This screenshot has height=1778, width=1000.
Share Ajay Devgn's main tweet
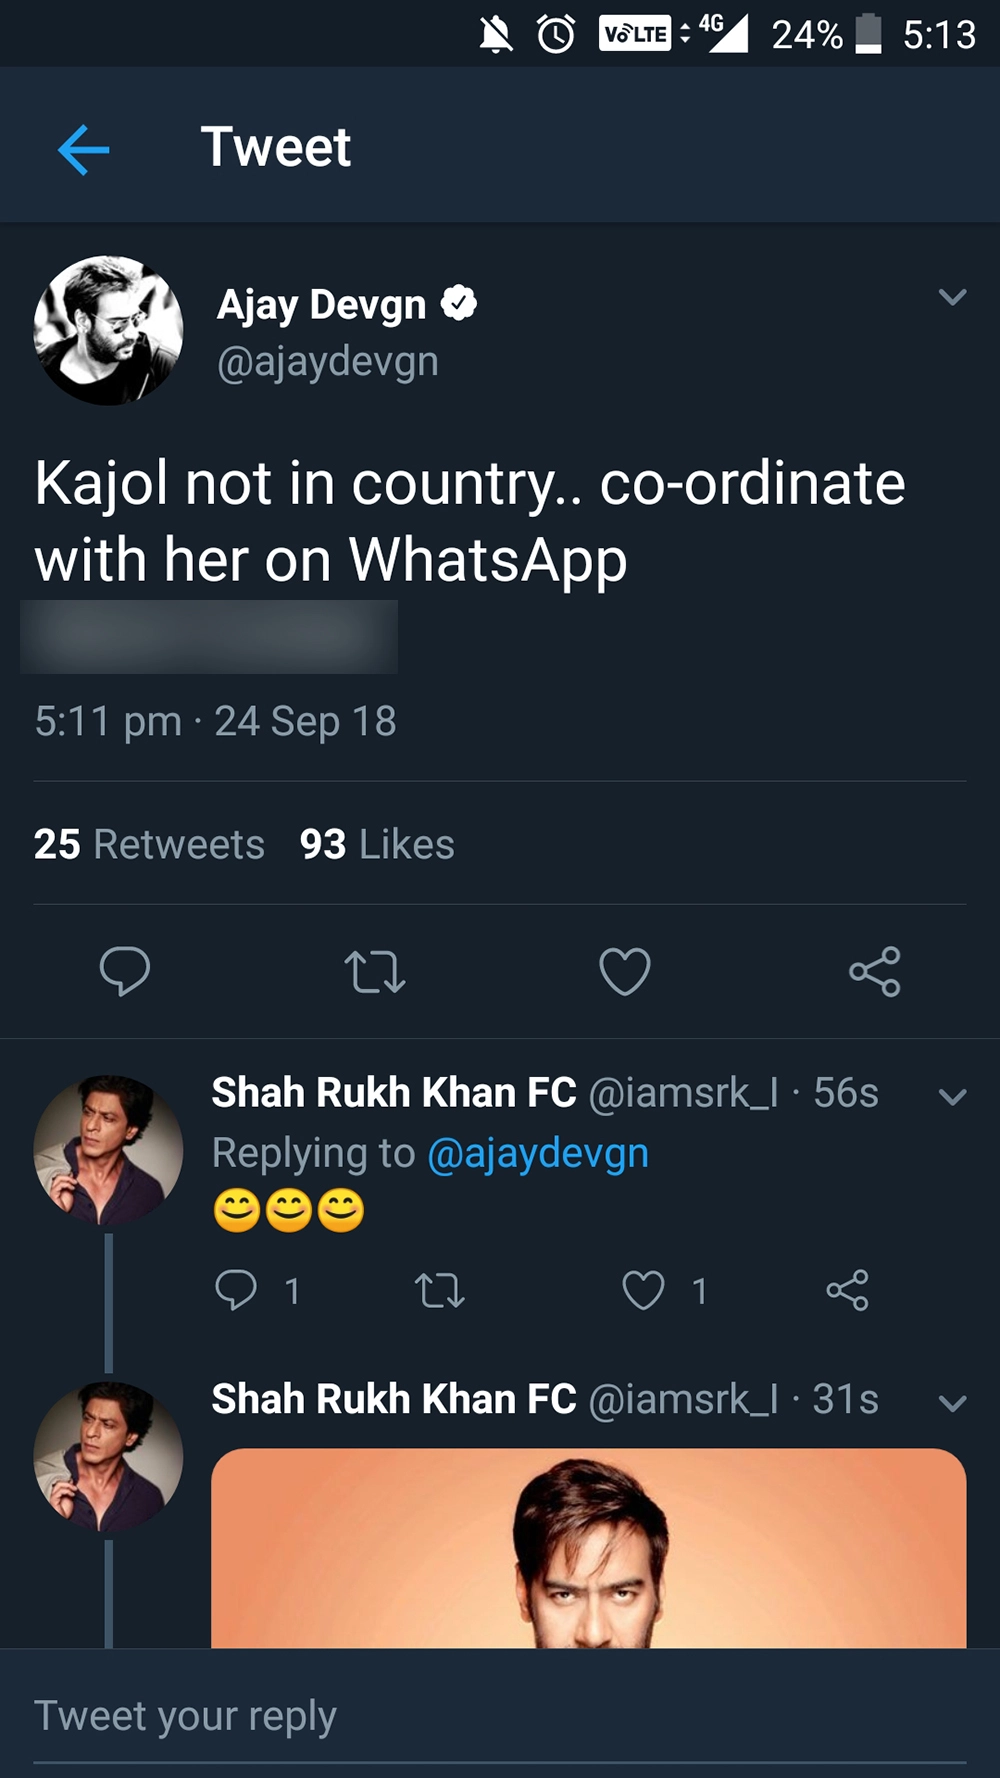pyautogui.click(x=875, y=971)
